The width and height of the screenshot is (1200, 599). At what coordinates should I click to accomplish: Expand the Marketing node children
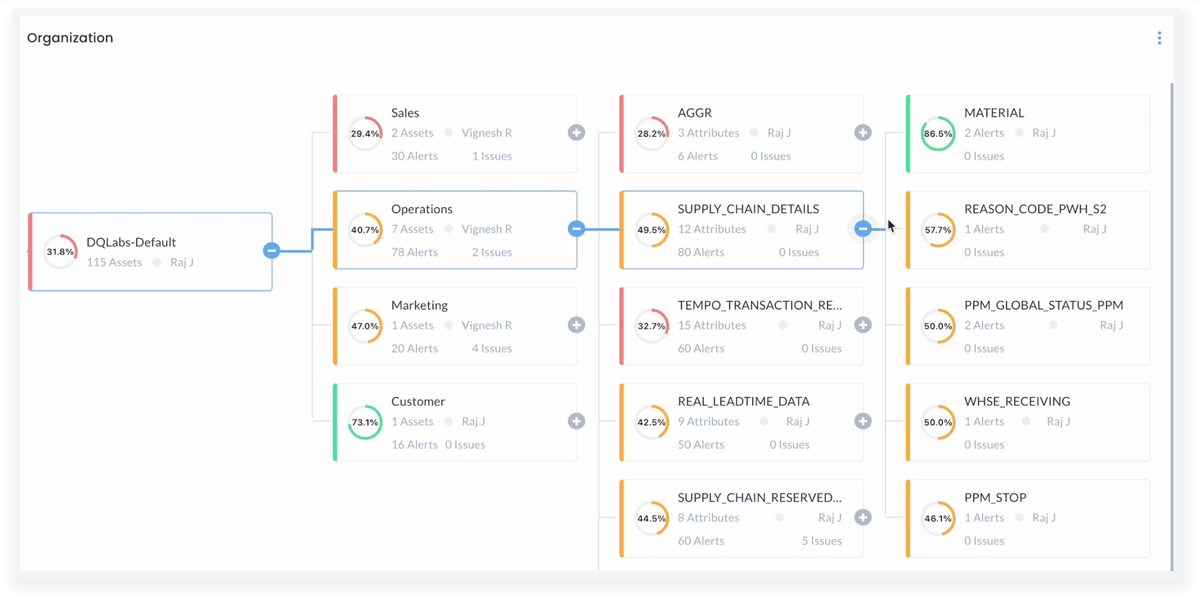pyautogui.click(x=576, y=324)
